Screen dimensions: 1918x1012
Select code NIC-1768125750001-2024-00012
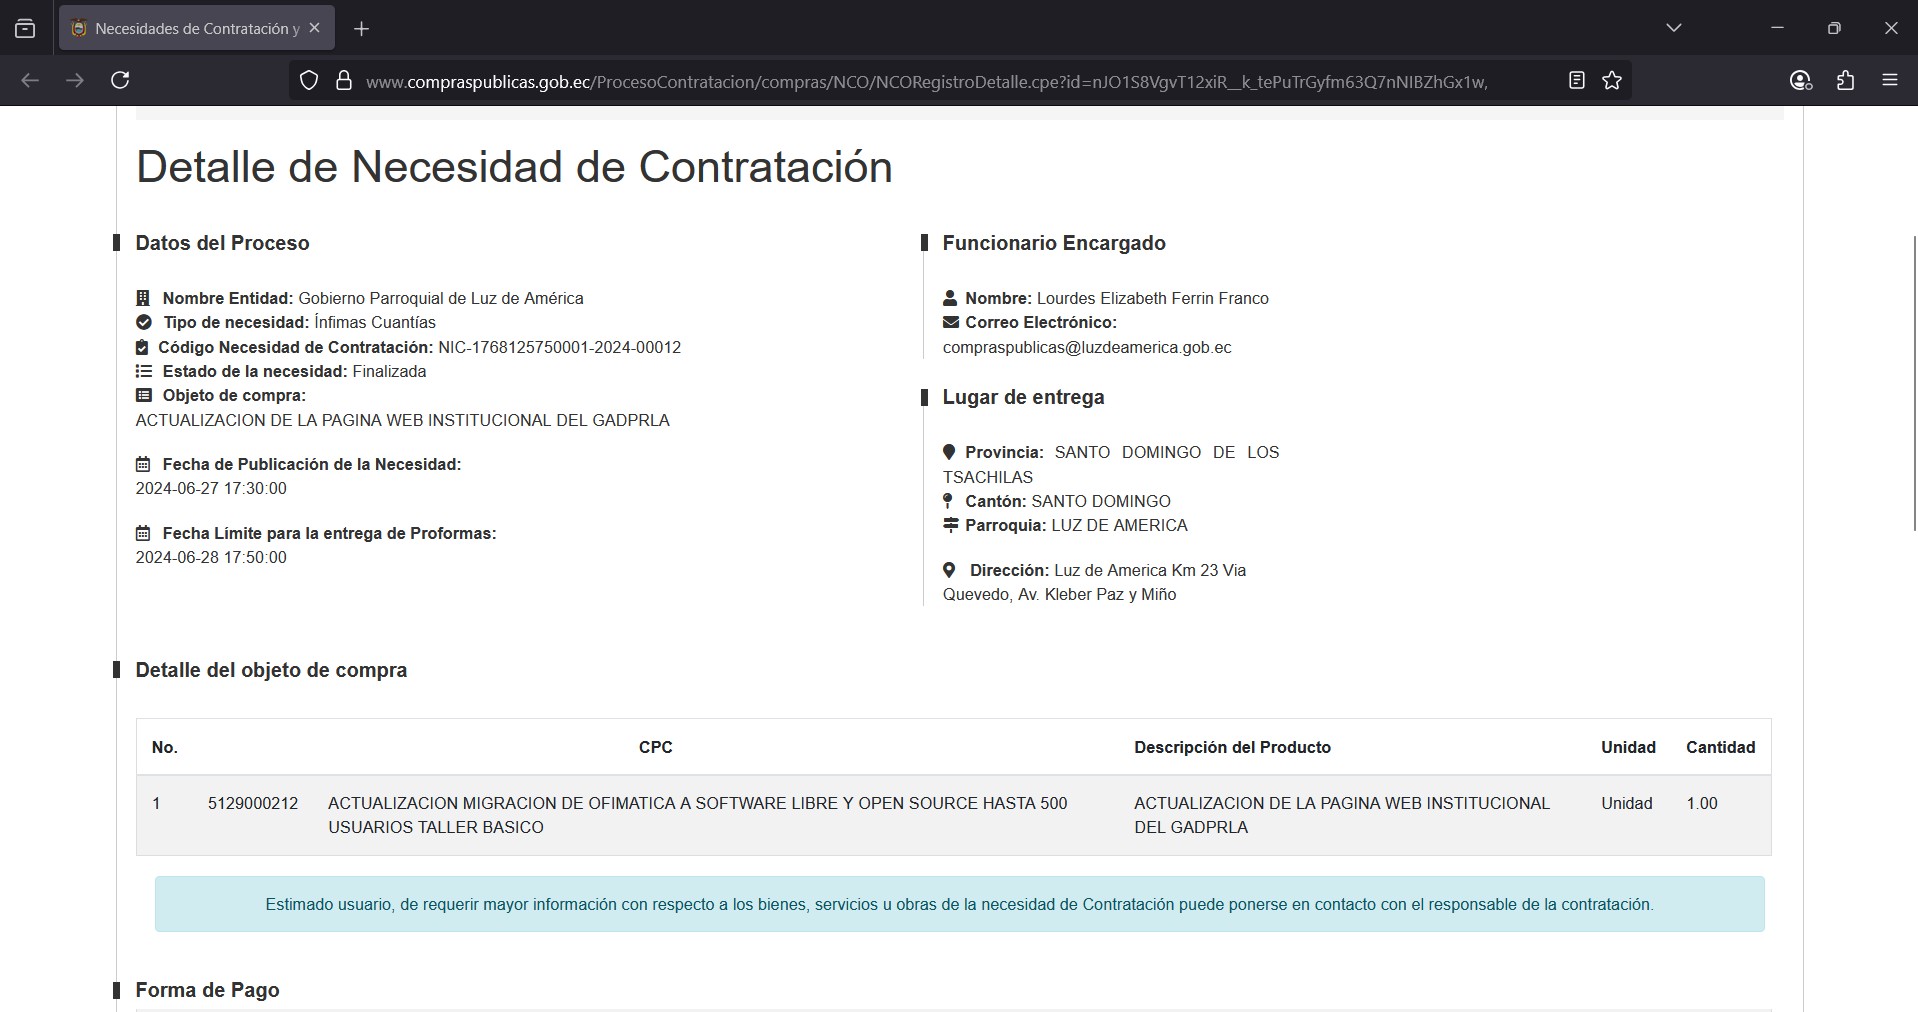tap(559, 347)
